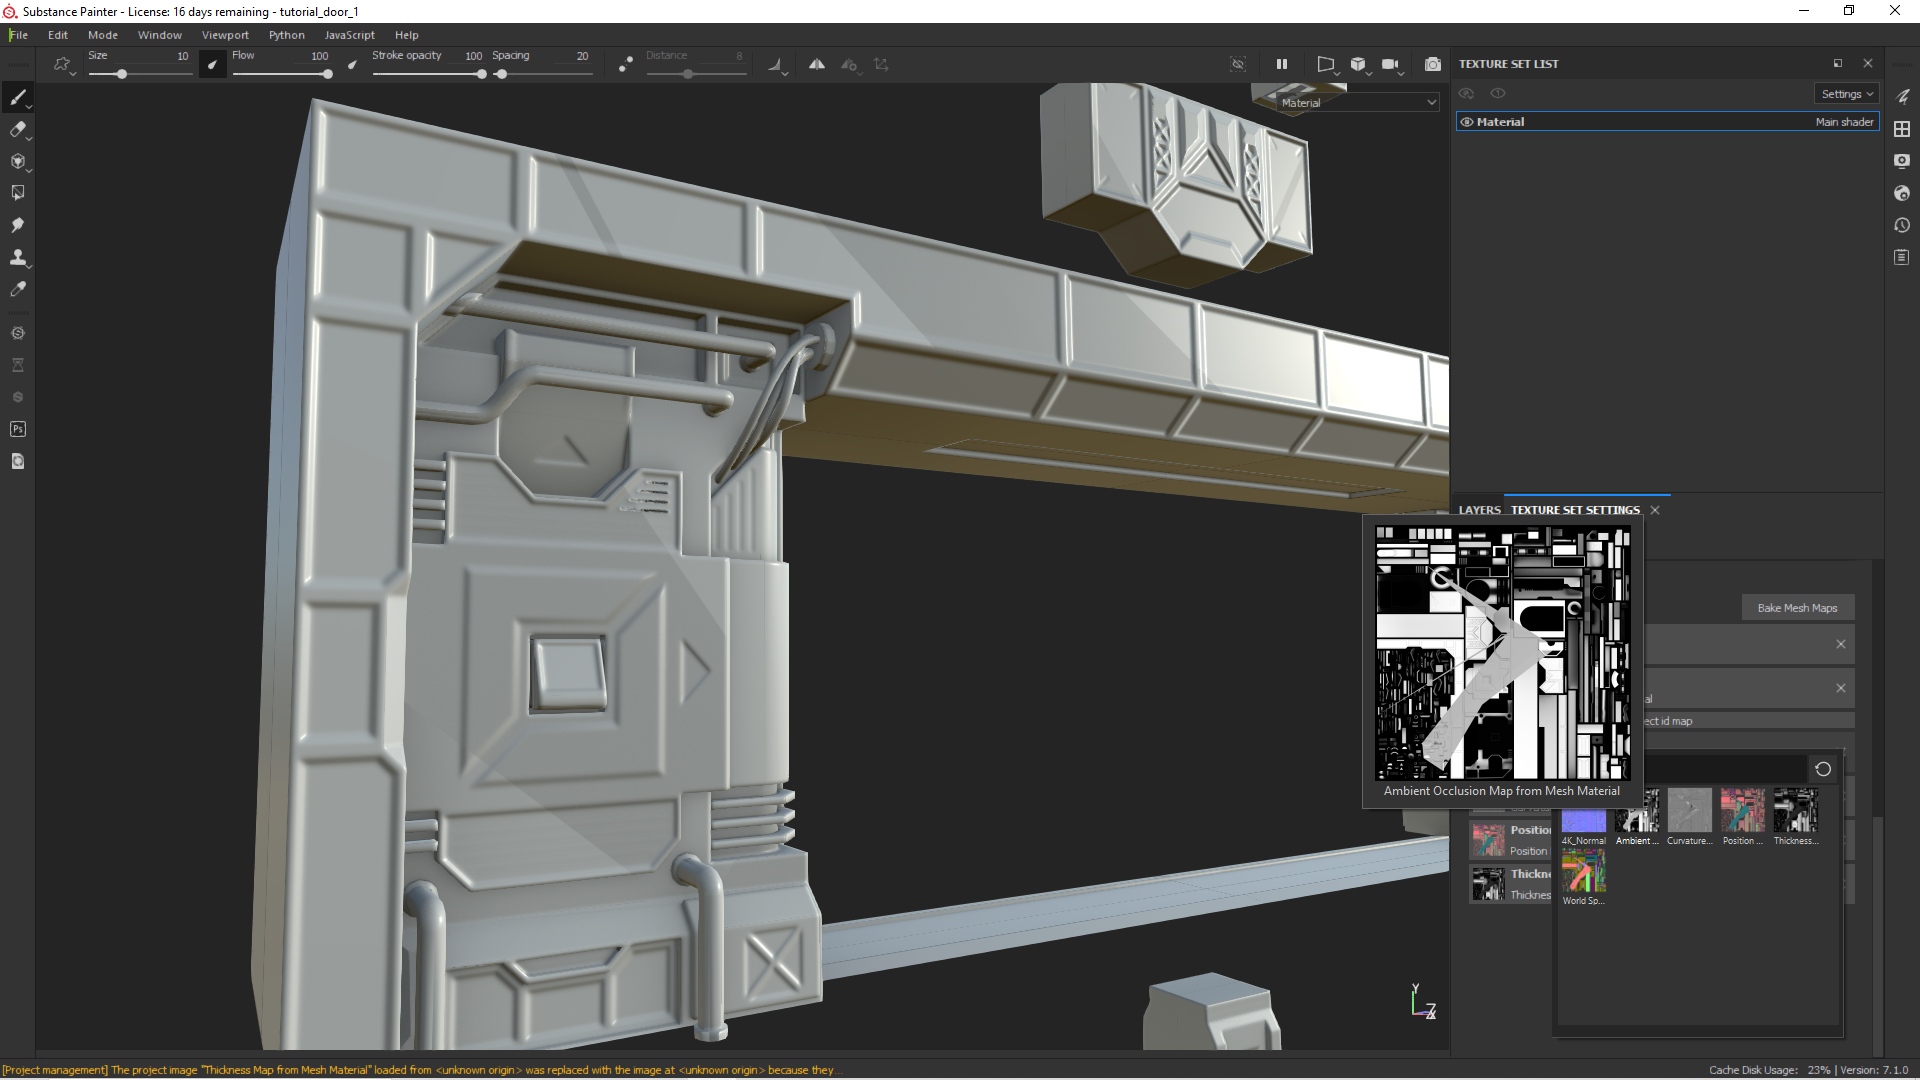Click the Bake Mesh Maps button

(x=1797, y=608)
